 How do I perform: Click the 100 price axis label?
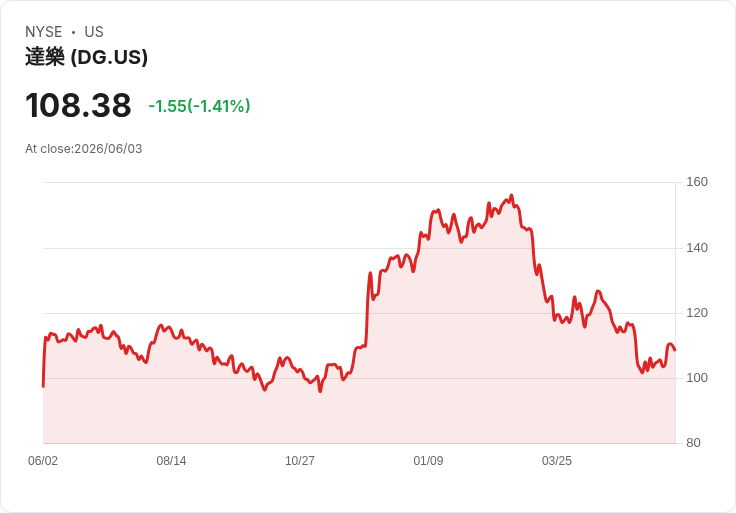[697, 378]
